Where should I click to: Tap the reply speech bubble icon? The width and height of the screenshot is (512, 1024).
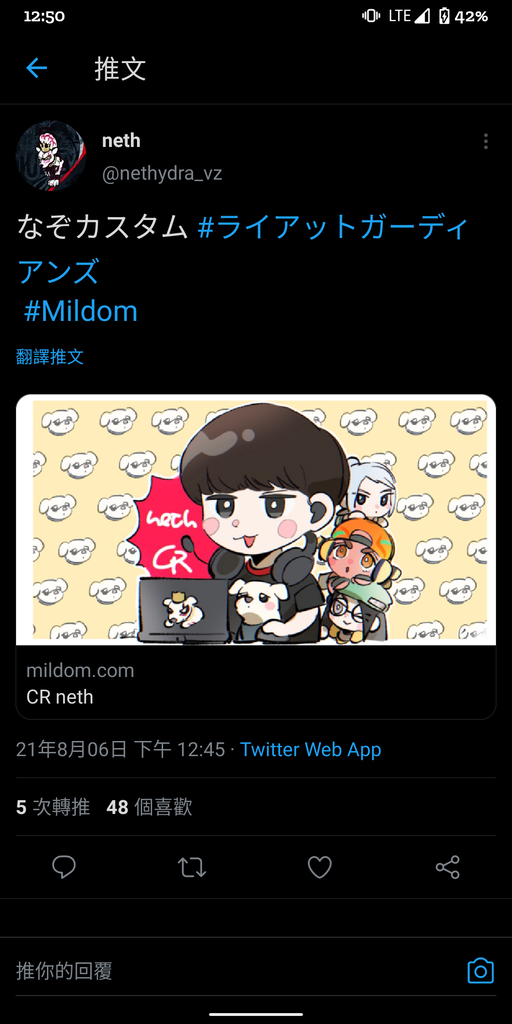[64, 867]
